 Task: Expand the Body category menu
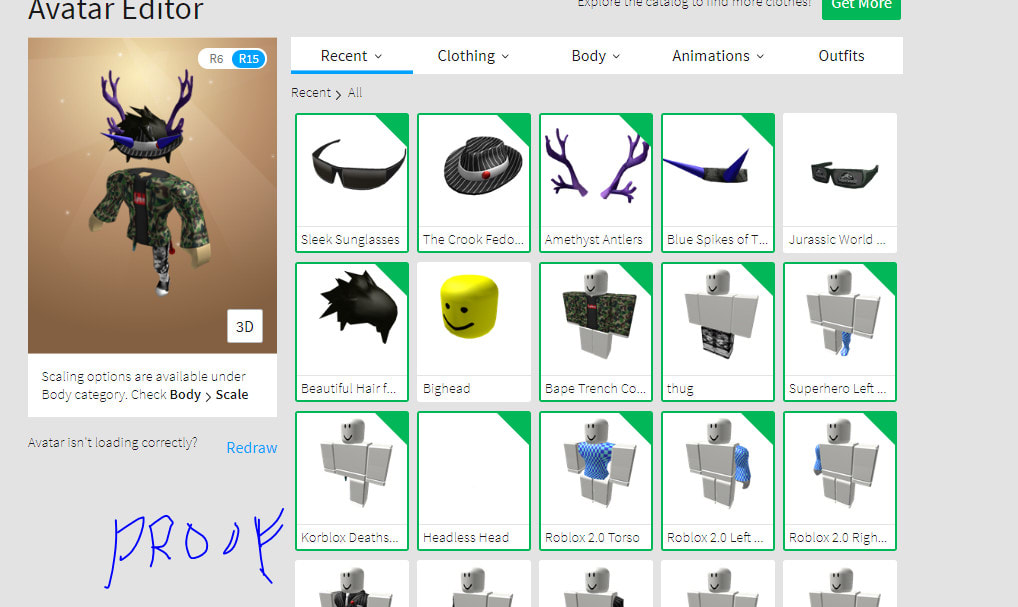[595, 56]
